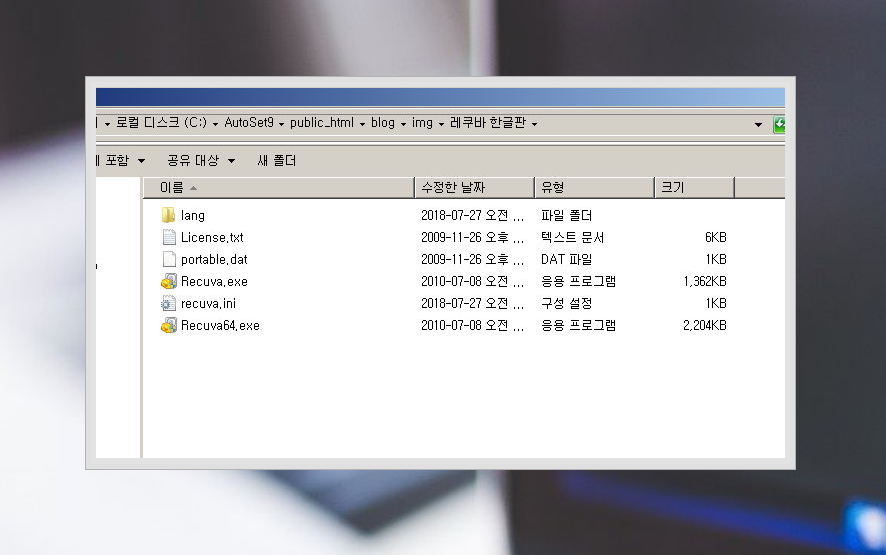The width and height of the screenshot is (886, 555).
Task: Click the License.txt file icon
Action: [168, 237]
